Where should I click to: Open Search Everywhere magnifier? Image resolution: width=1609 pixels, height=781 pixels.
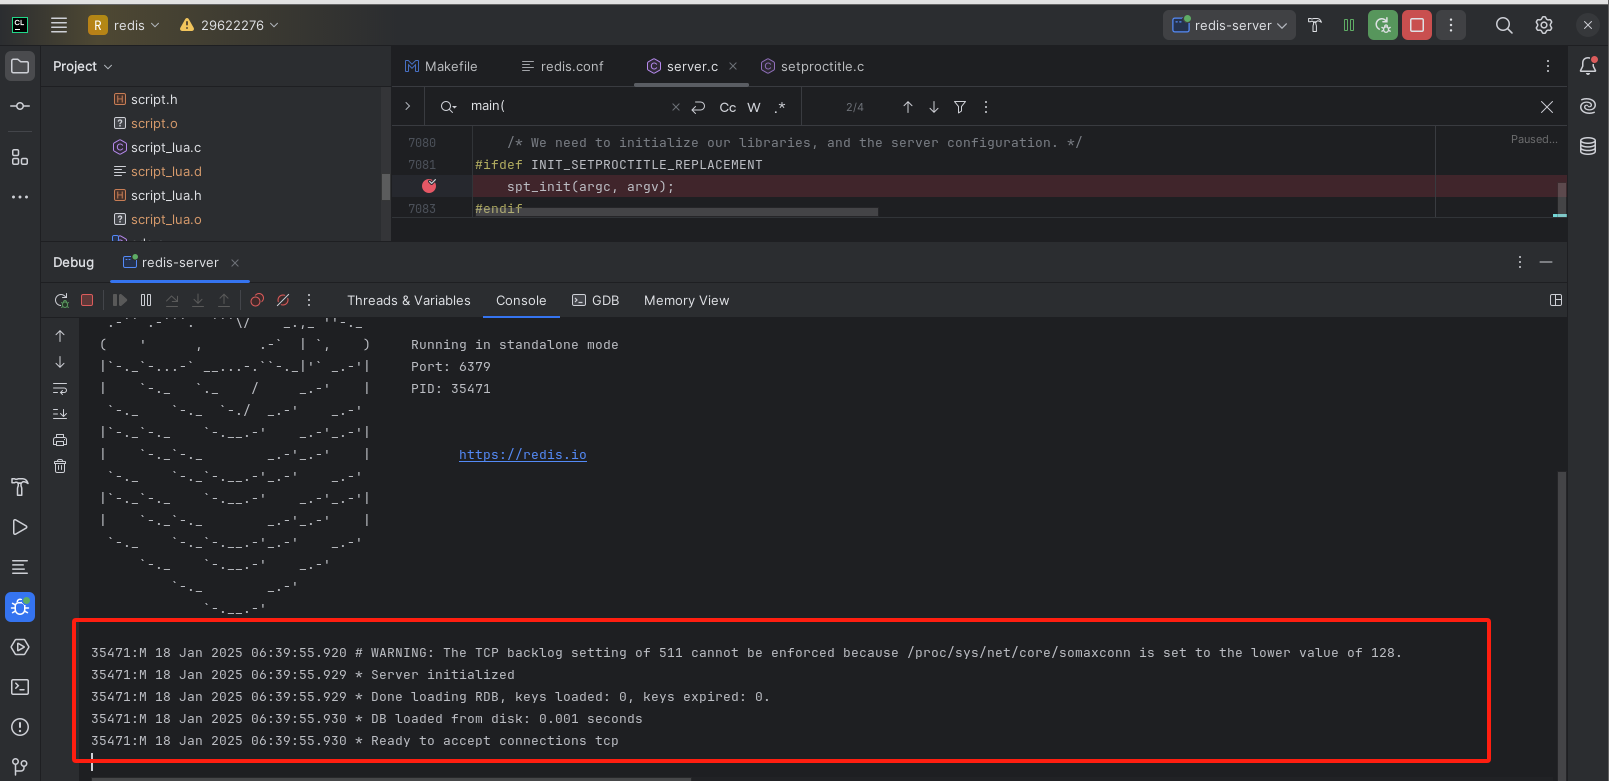1504,25
